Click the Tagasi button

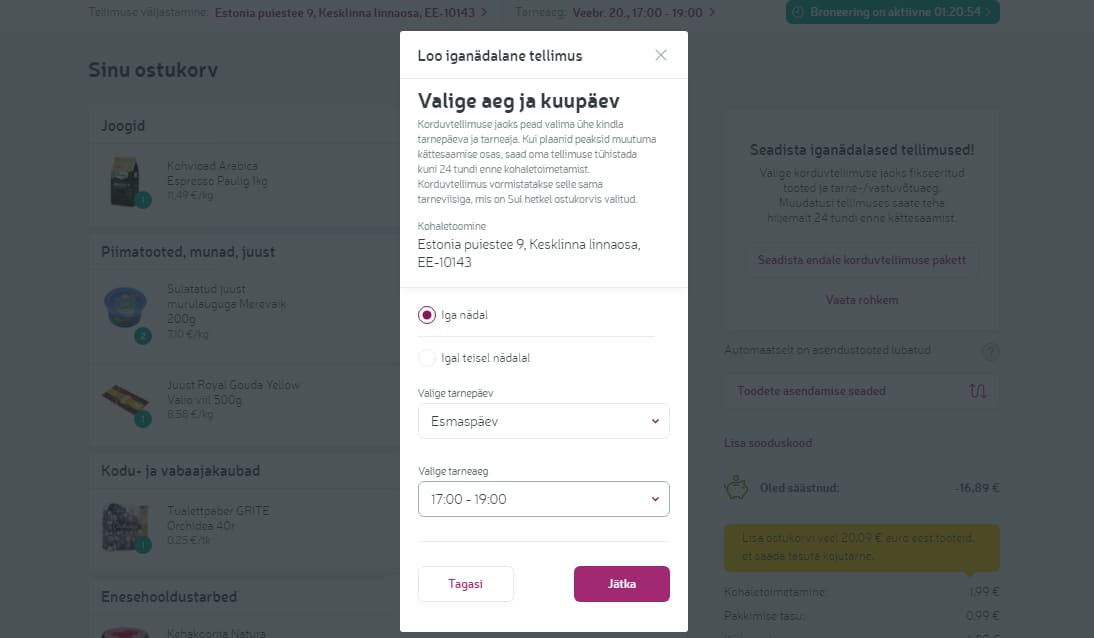(465, 584)
